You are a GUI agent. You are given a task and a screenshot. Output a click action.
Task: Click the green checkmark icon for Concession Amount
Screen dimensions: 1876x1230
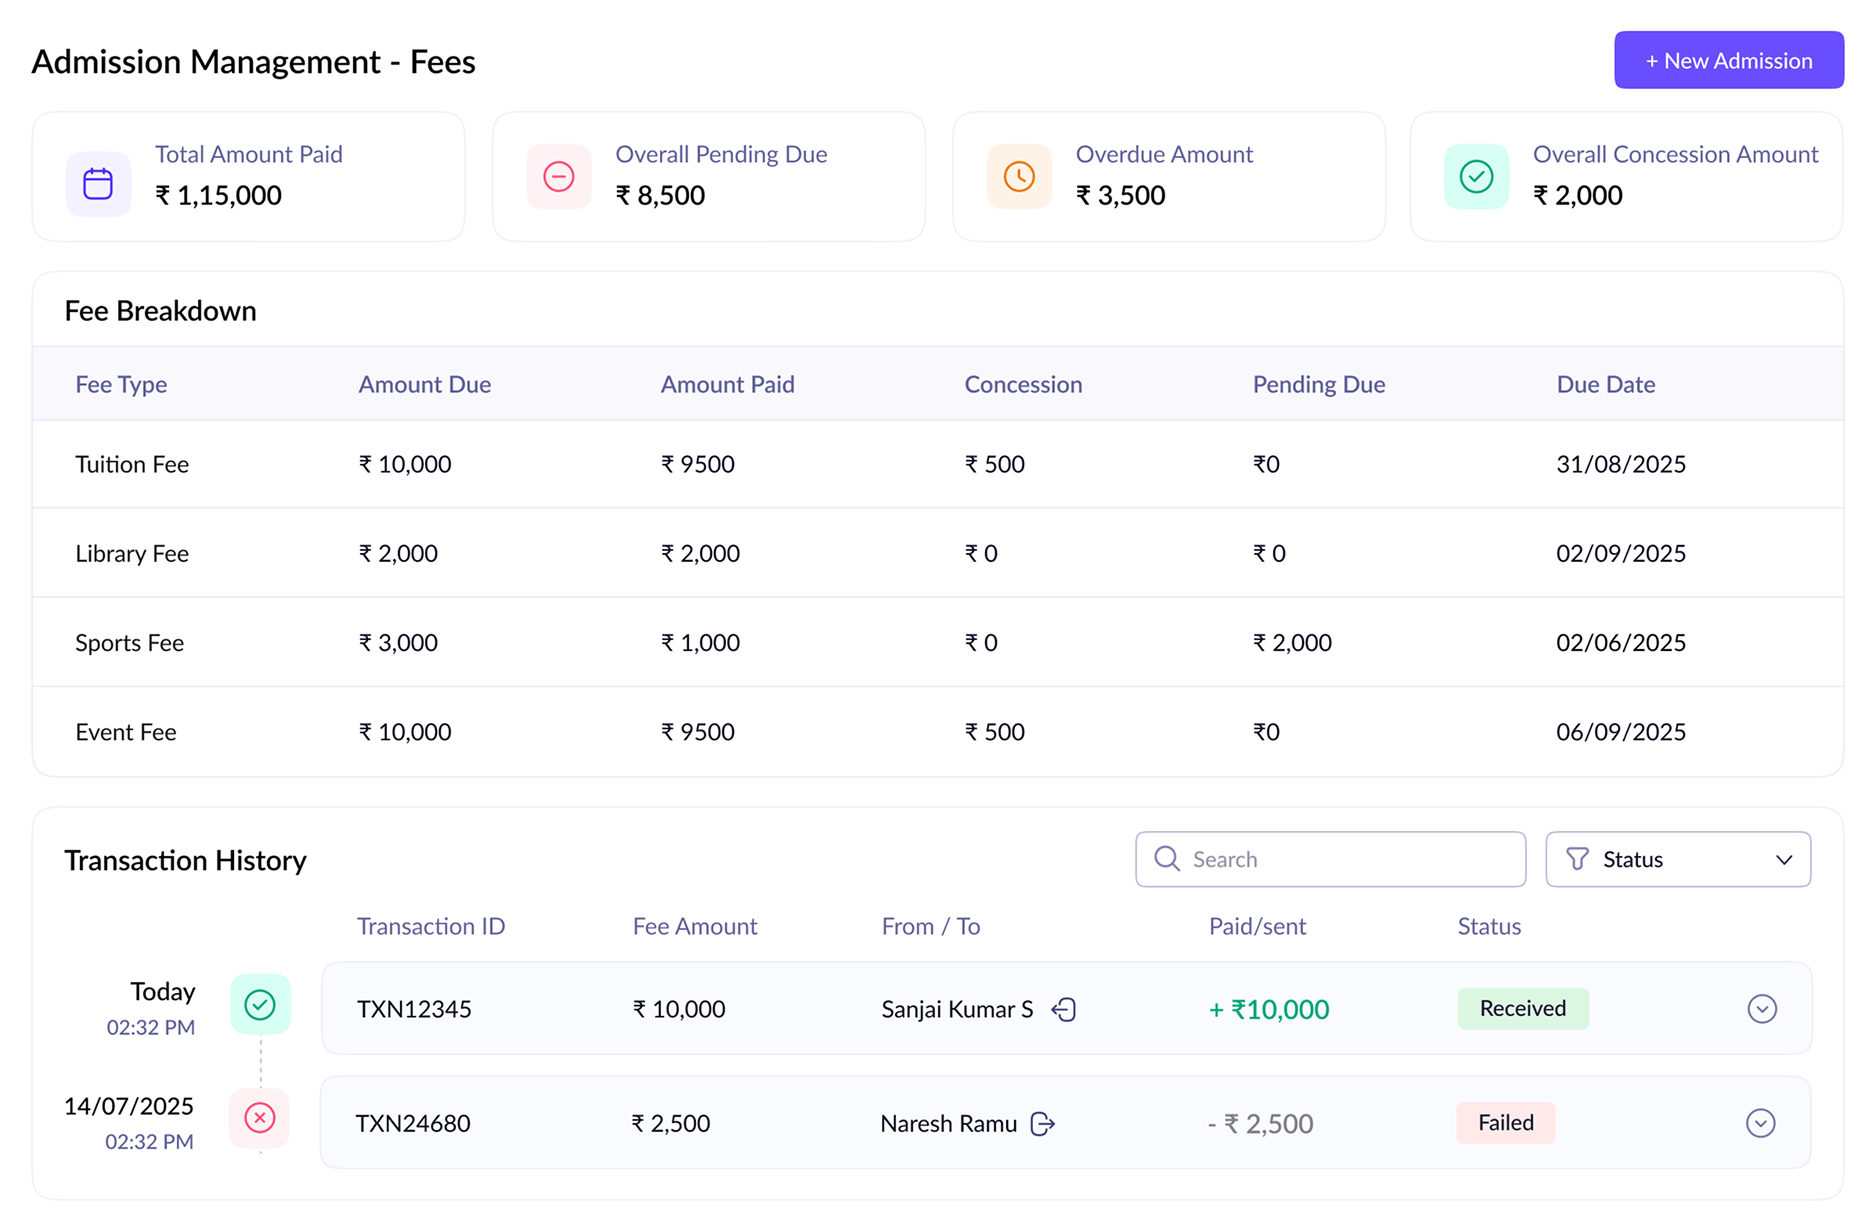[x=1476, y=177]
